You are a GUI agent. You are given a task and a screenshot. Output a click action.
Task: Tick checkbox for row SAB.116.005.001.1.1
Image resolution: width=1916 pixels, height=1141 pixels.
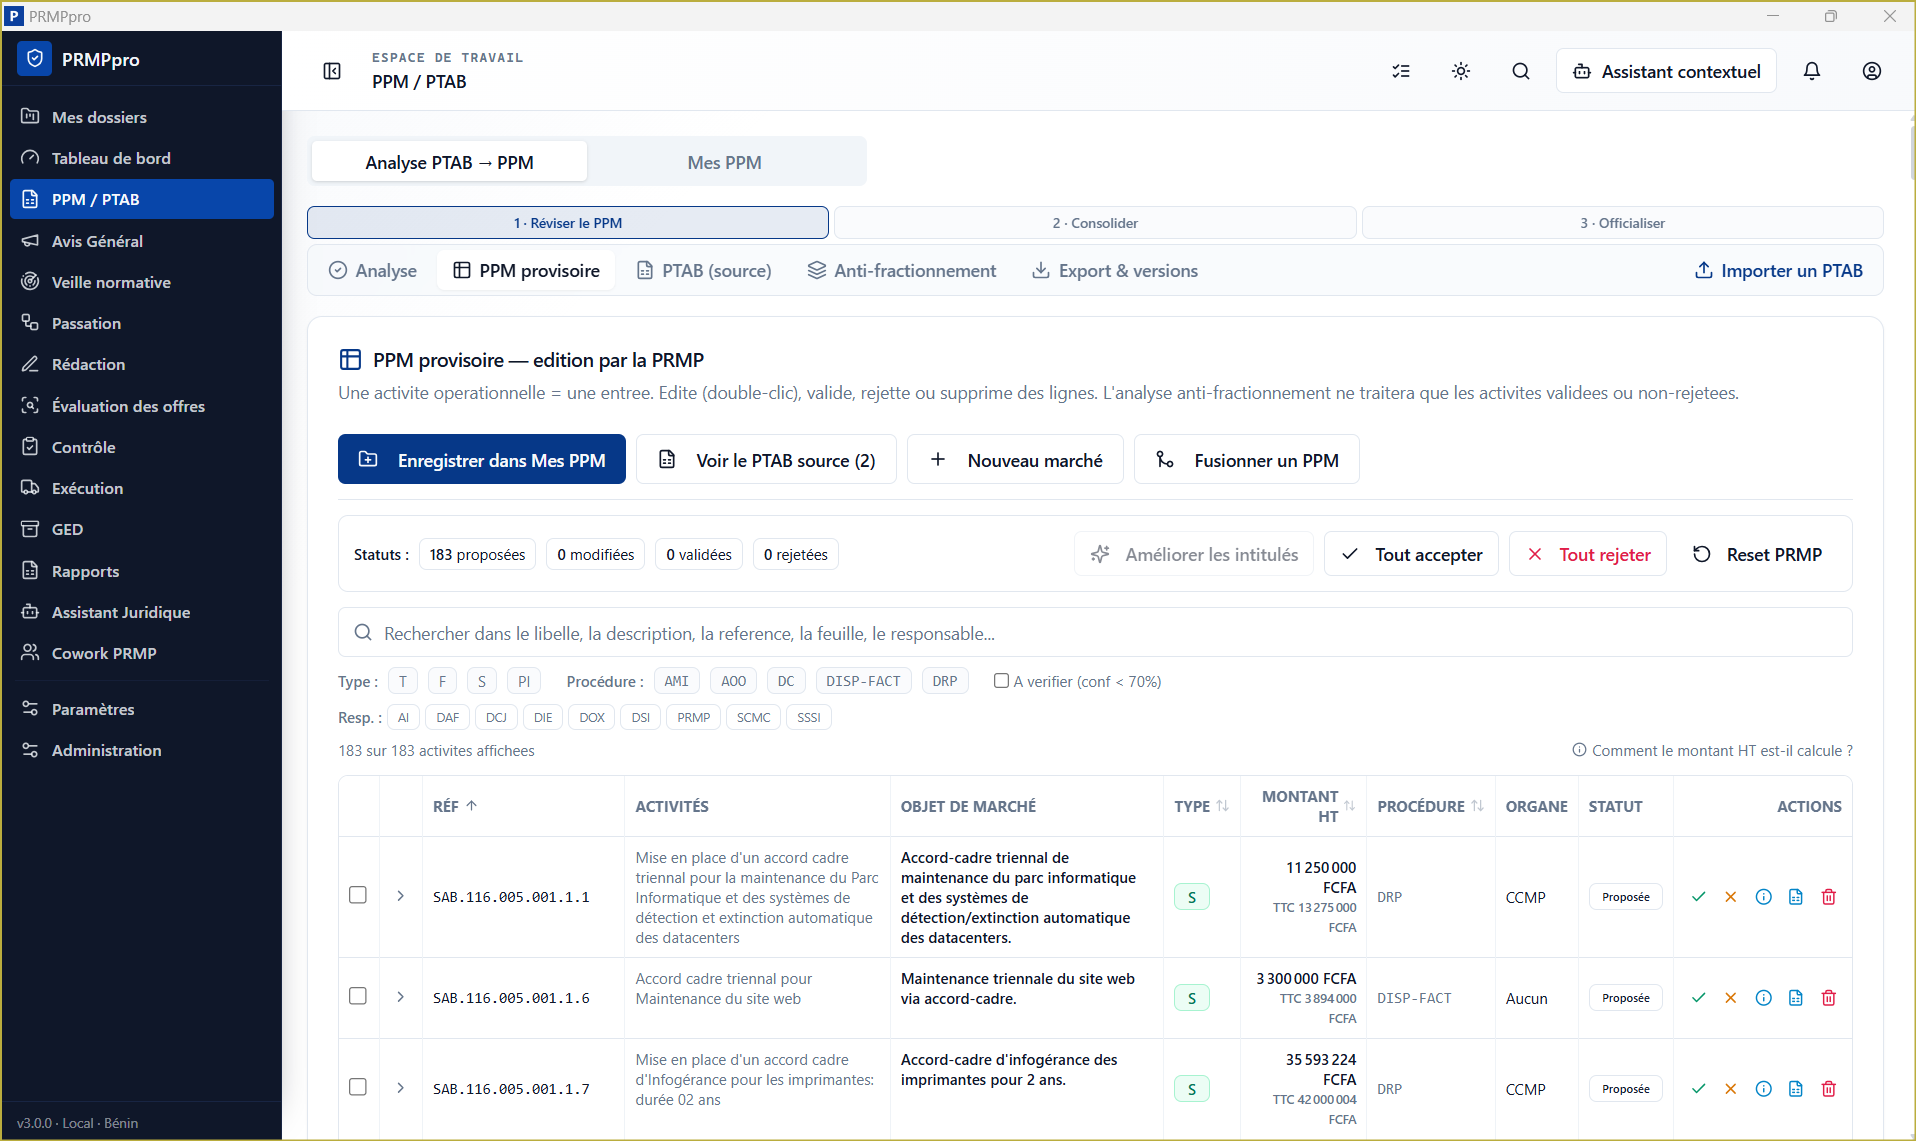[x=358, y=895]
